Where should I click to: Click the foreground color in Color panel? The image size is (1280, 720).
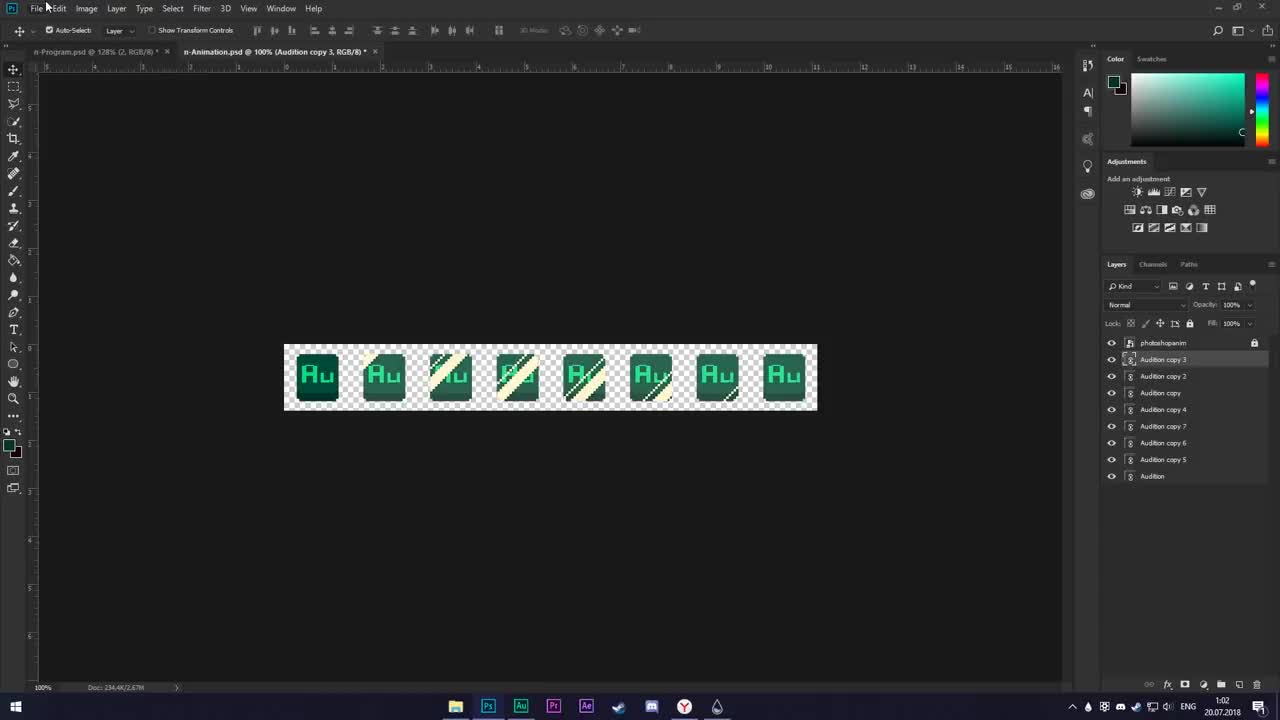pos(1113,83)
